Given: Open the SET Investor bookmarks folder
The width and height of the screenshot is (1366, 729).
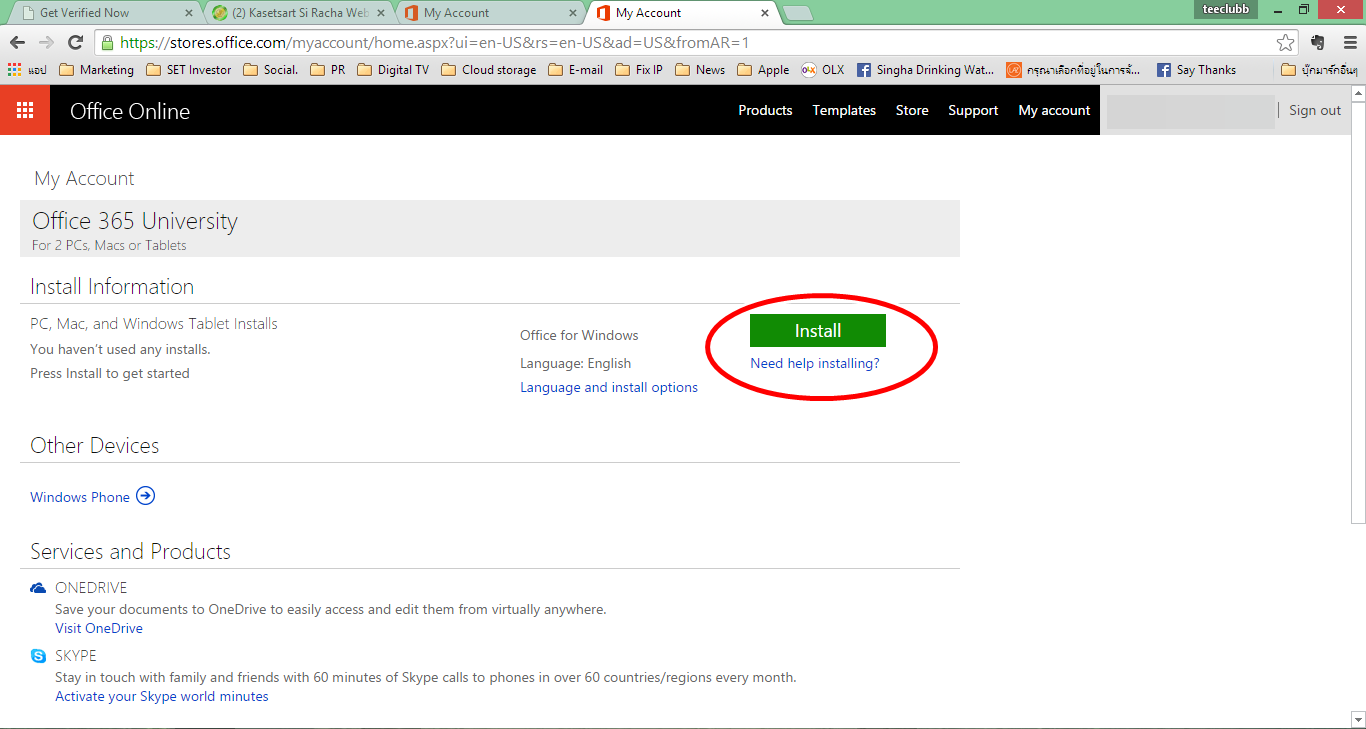Looking at the screenshot, I should click(x=189, y=70).
